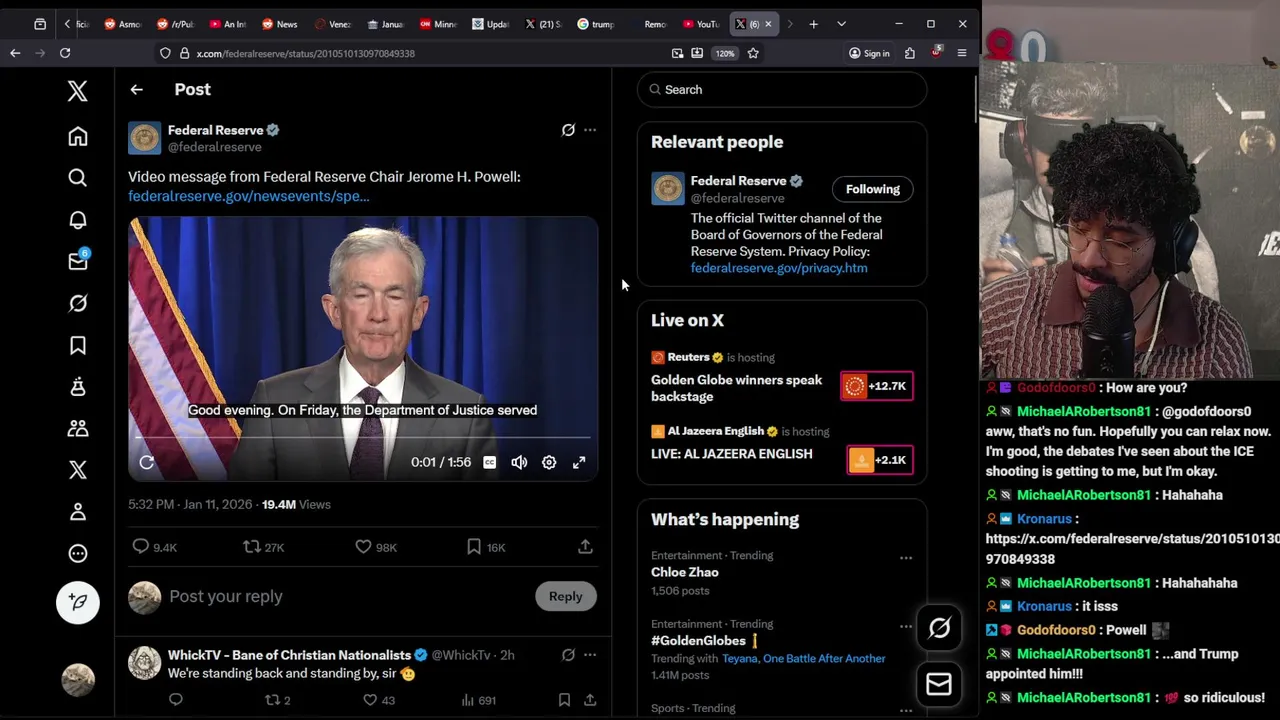Click browser Sign in button
Viewport: 1280px width, 720px height.
870,53
